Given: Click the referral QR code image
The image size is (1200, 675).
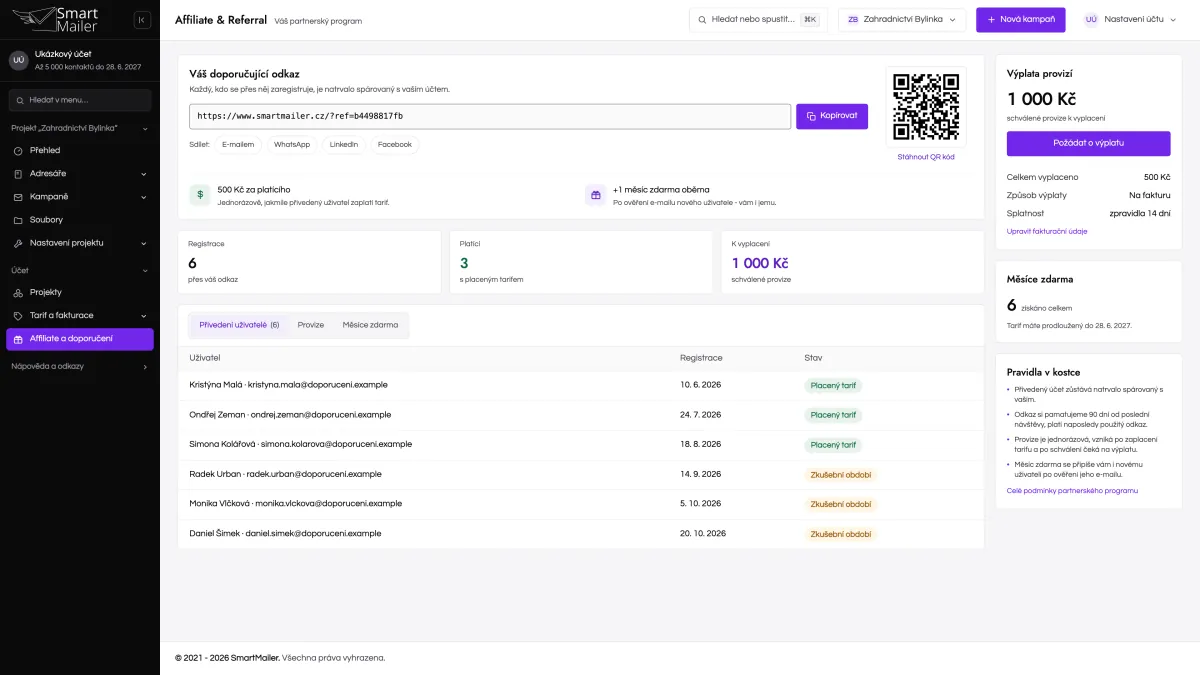Looking at the screenshot, I should 926,107.
